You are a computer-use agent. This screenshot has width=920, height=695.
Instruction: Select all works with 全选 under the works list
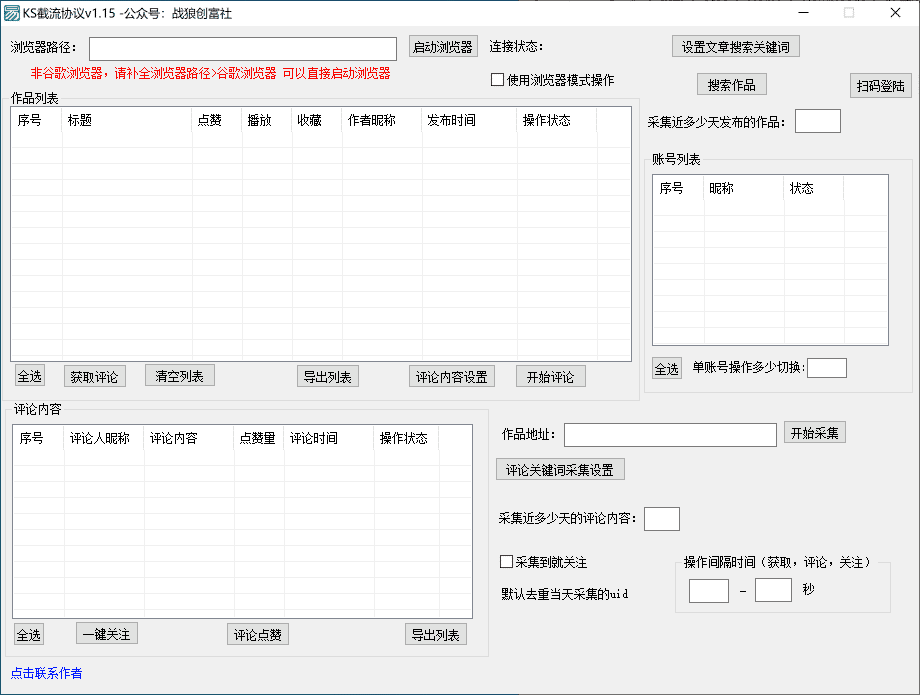click(29, 375)
